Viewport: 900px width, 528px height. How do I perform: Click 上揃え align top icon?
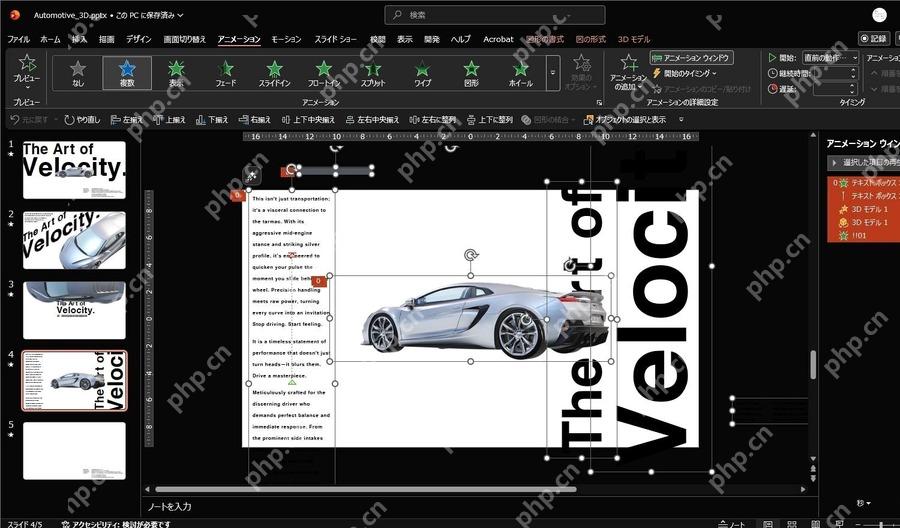158,119
